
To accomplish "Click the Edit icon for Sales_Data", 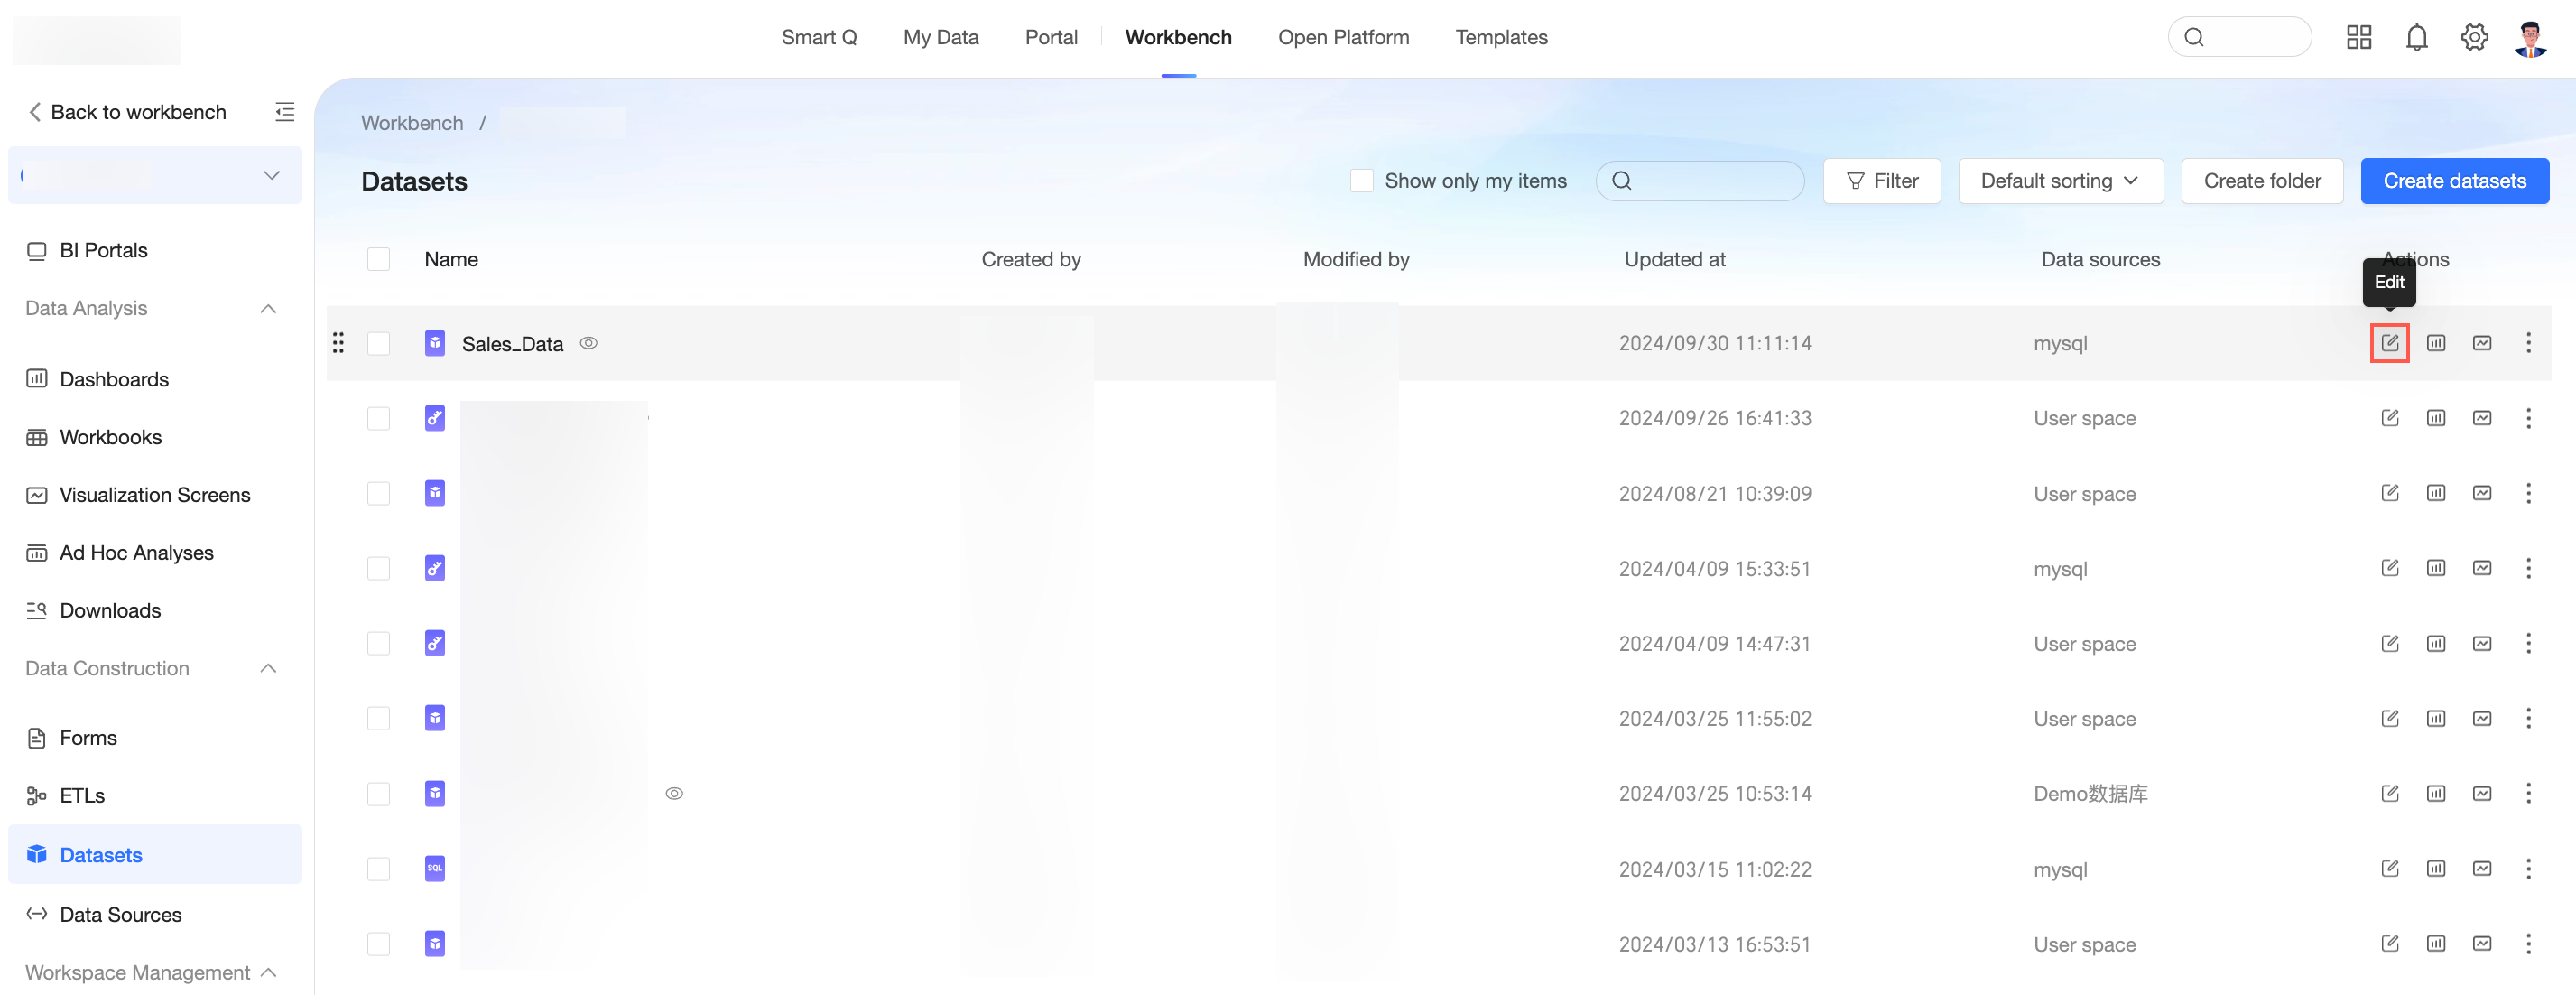I will point(2389,343).
